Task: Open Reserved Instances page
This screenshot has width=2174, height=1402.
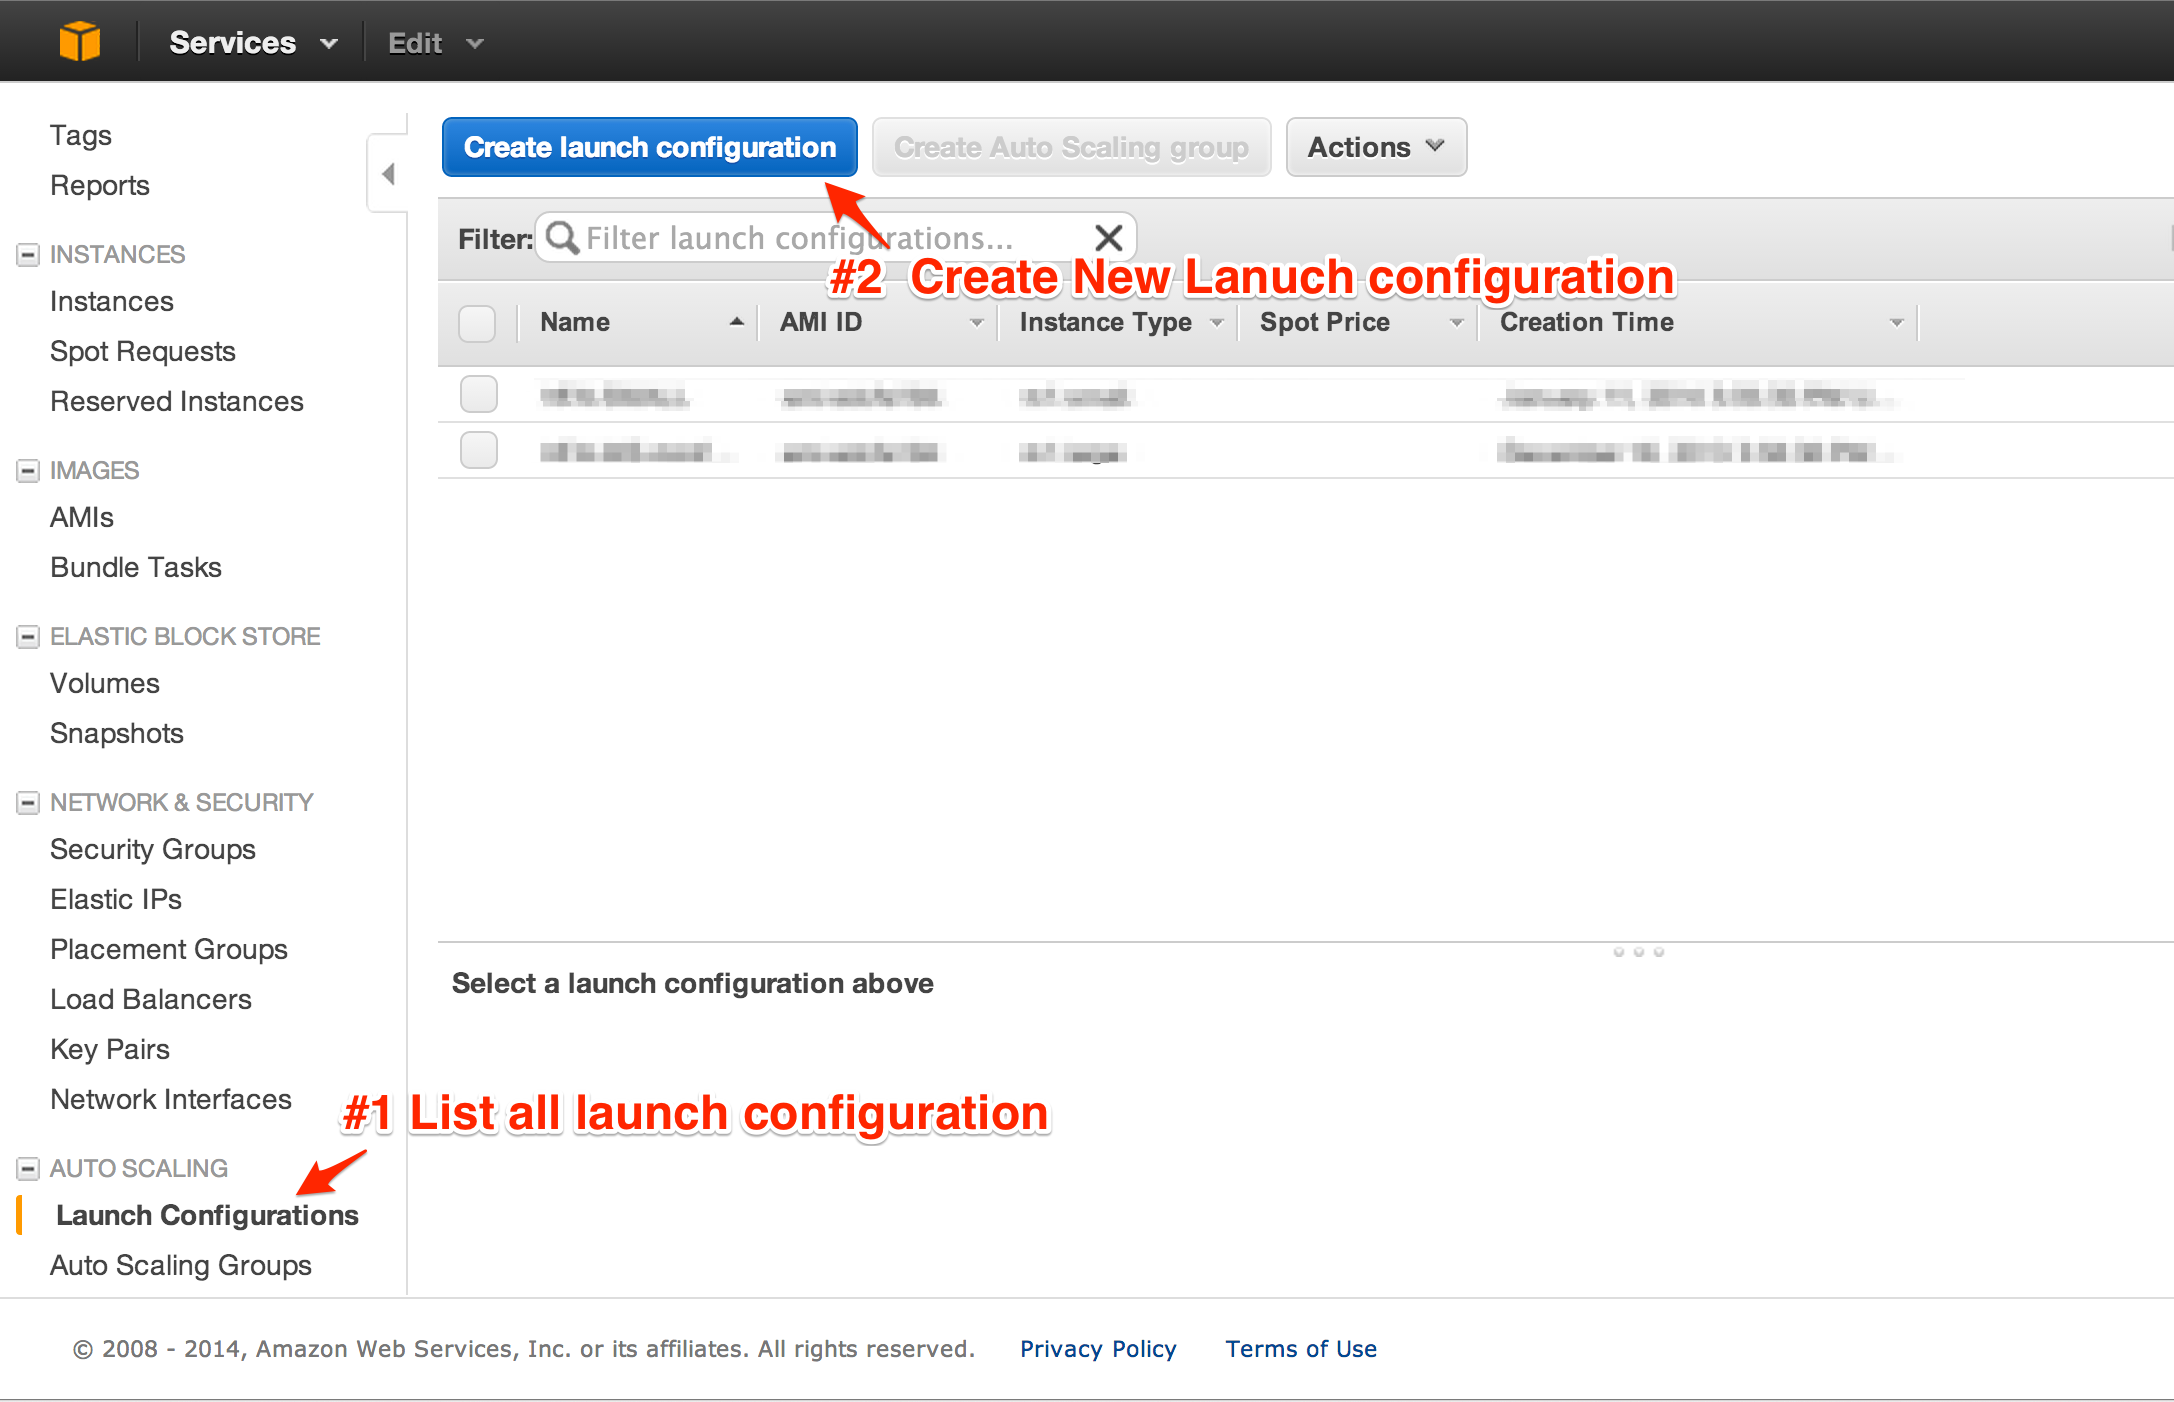Action: [x=177, y=401]
